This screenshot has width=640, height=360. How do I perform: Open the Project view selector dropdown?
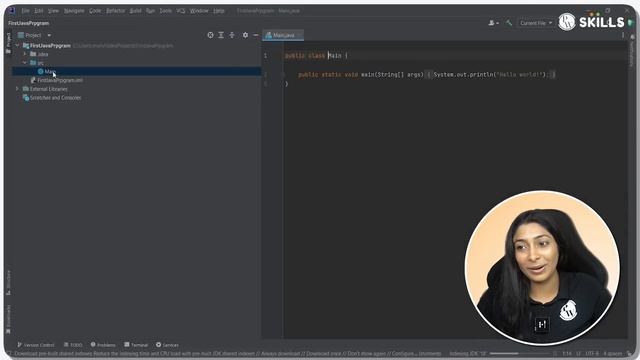pos(35,35)
